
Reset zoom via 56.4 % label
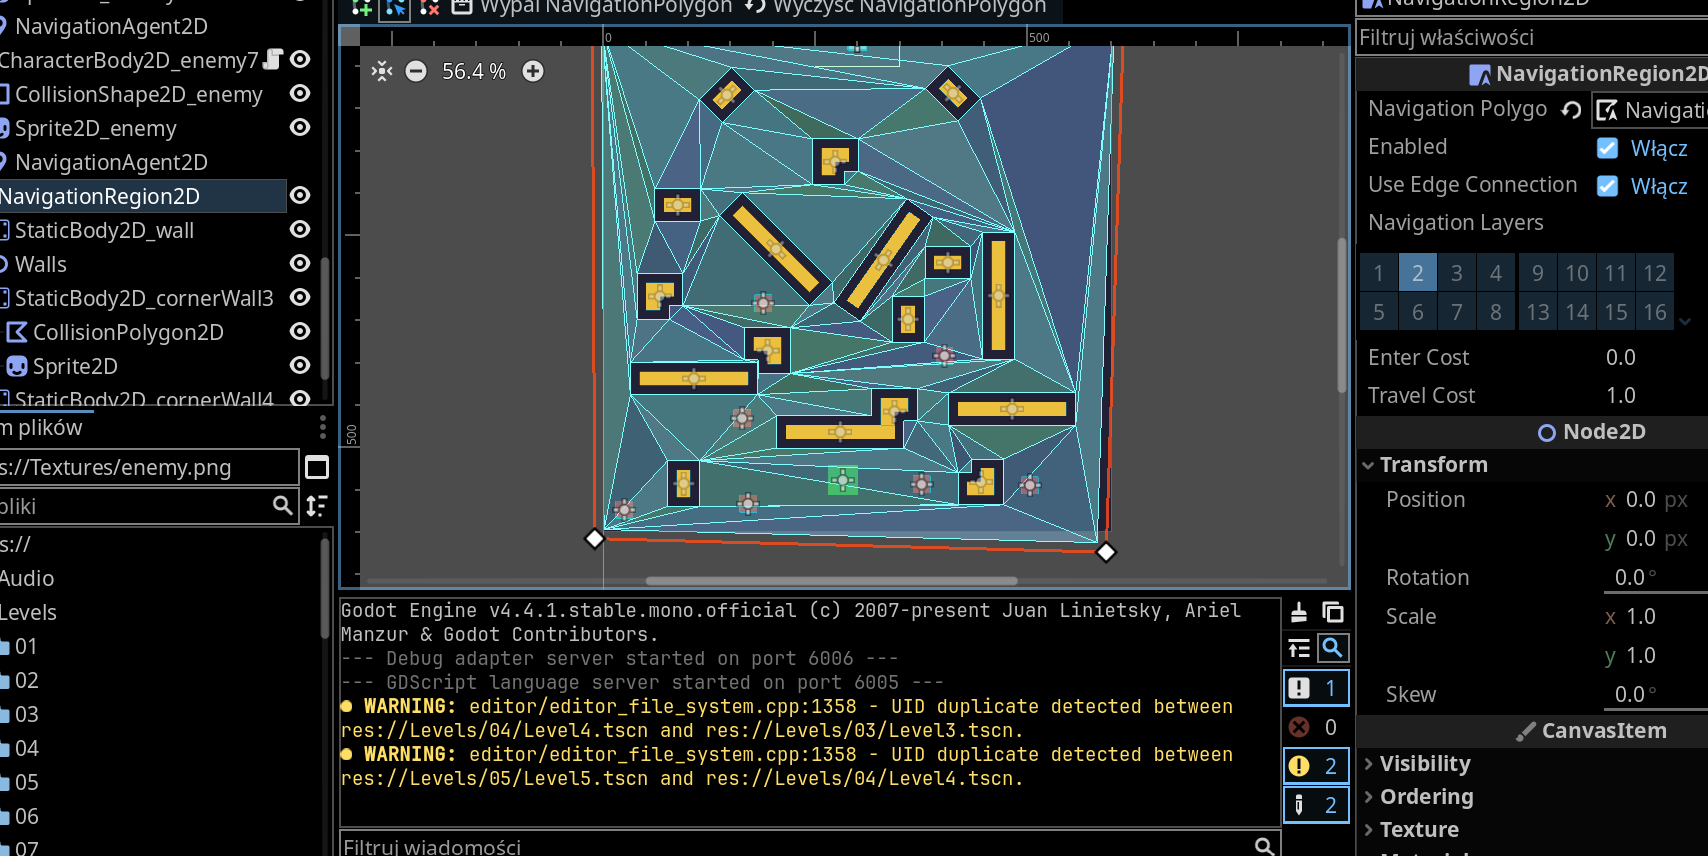pos(474,71)
